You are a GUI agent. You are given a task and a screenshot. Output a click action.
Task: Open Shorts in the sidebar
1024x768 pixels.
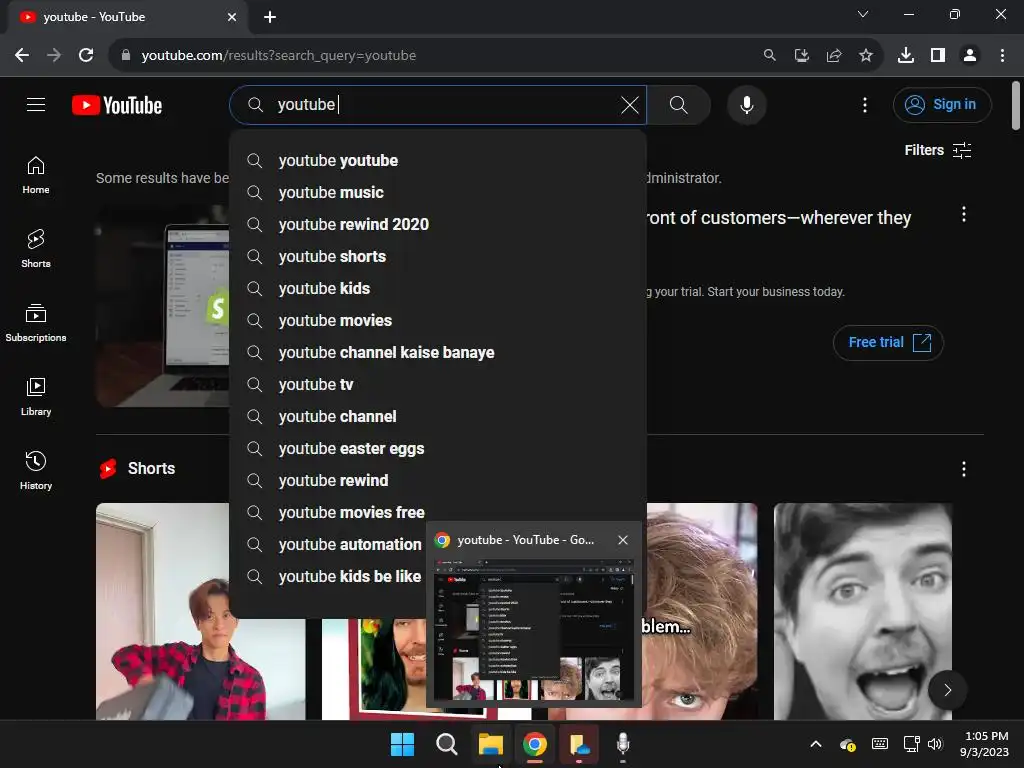(36, 249)
